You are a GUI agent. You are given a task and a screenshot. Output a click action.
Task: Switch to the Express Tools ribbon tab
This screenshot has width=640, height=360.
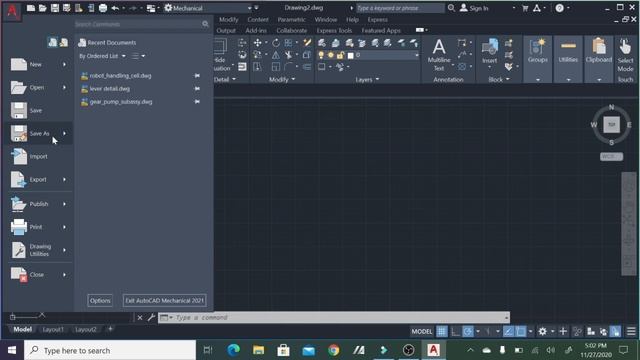(334, 31)
